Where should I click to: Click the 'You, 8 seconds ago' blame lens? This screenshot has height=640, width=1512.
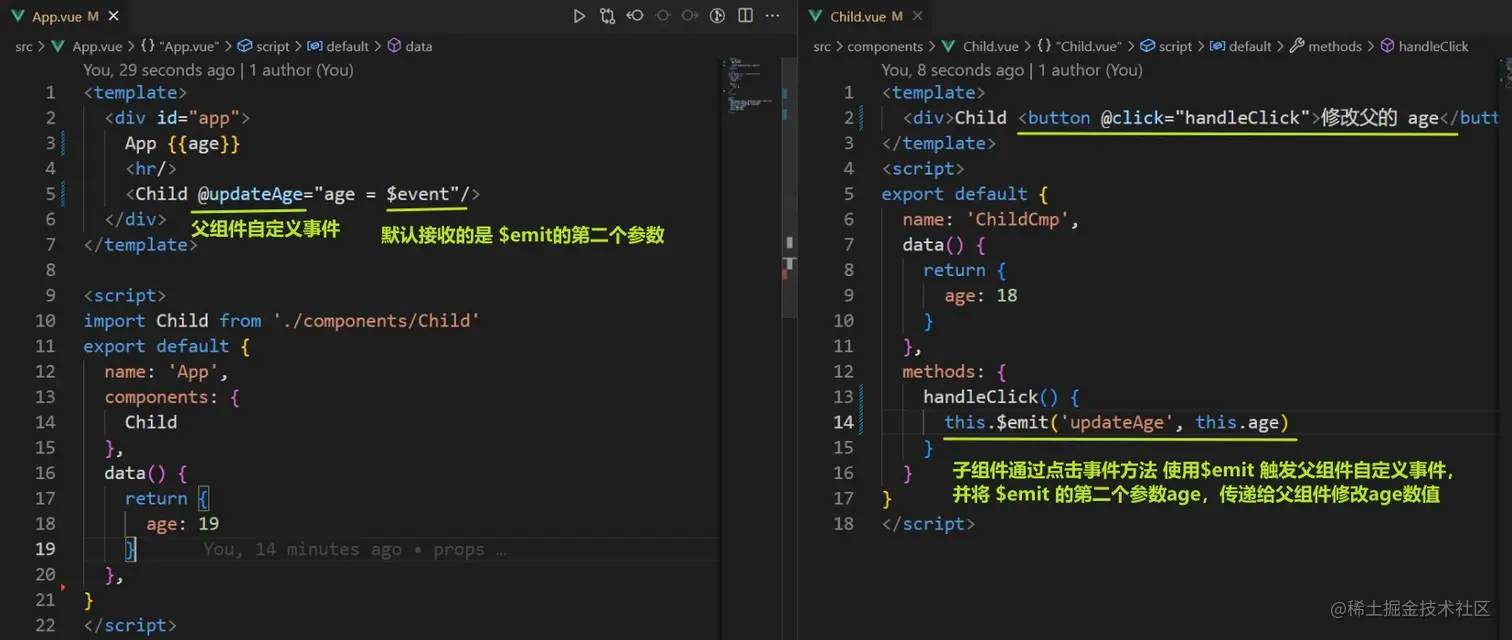click(x=953, y=70)
